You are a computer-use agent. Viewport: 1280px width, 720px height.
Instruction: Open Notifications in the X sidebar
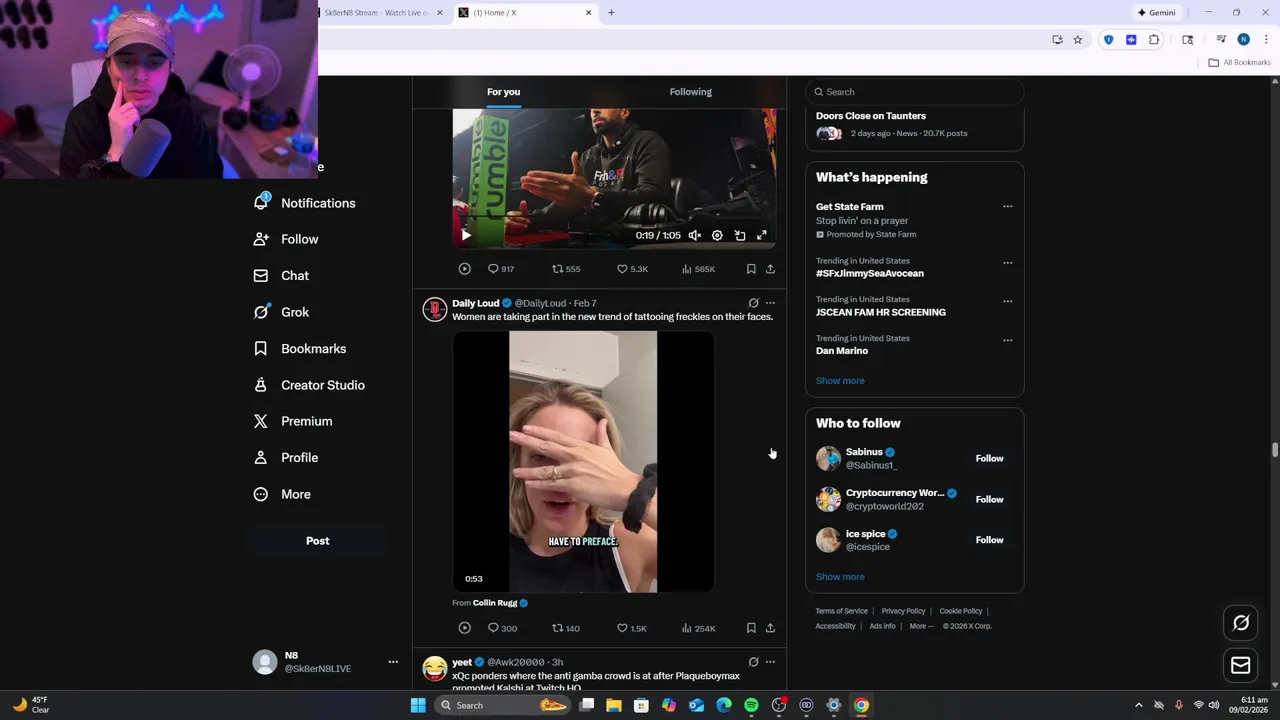pos(305,203)
